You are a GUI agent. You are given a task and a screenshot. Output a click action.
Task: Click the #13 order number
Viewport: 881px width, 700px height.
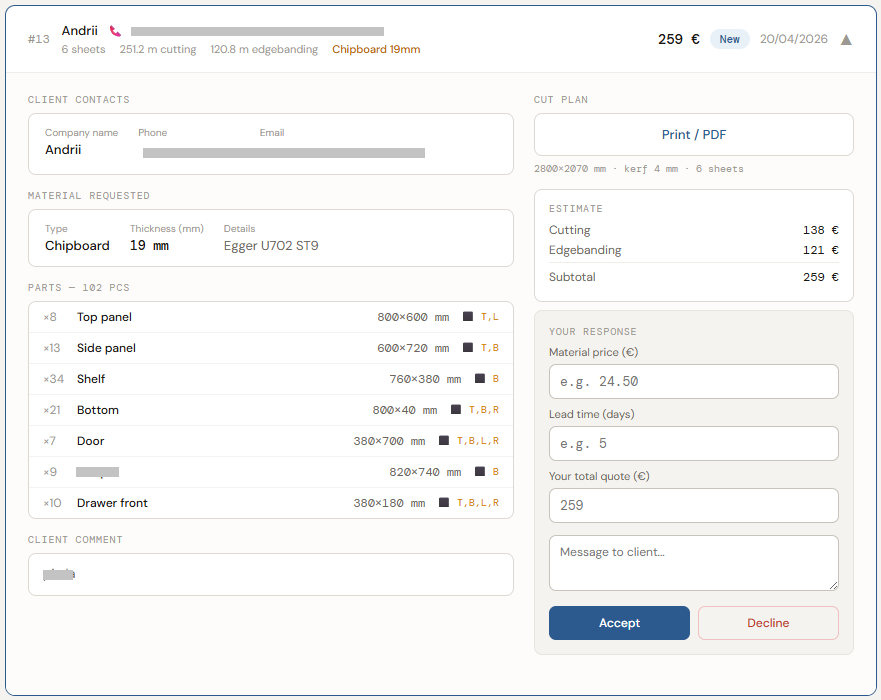pyautogui.click(x=39, y=39)
